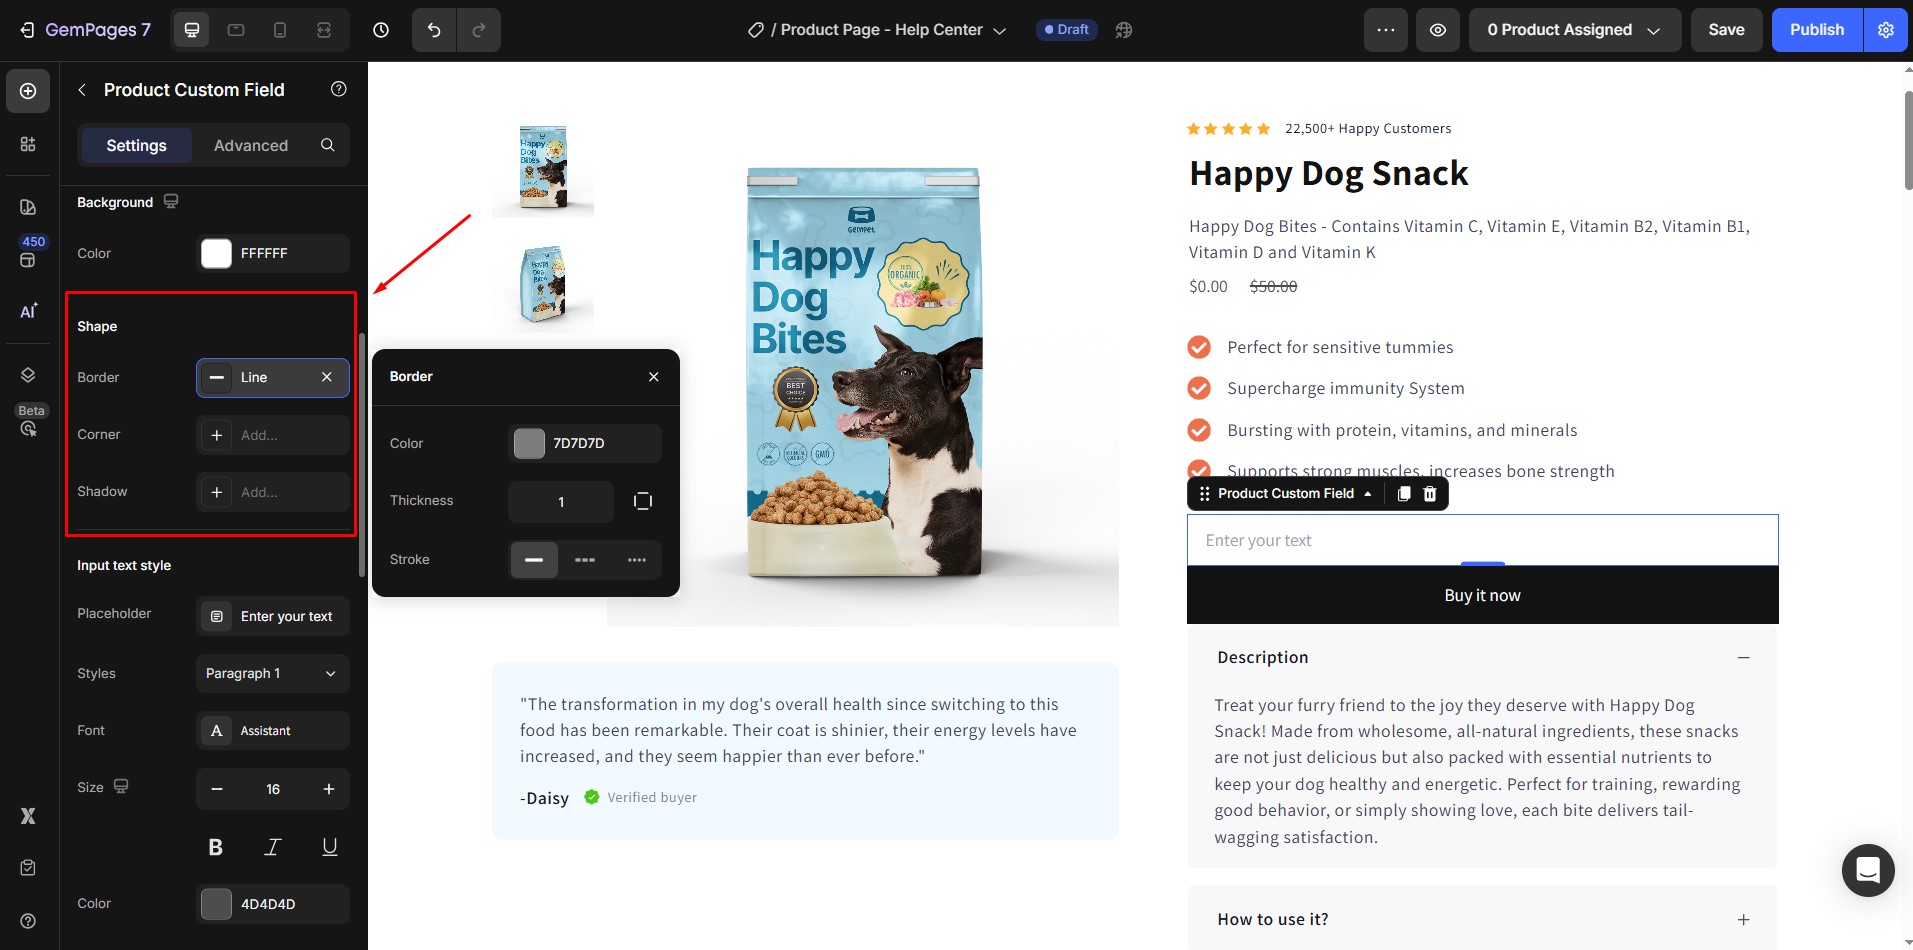Duplicate the Product Custom Field element

[x=1404, y=493]
